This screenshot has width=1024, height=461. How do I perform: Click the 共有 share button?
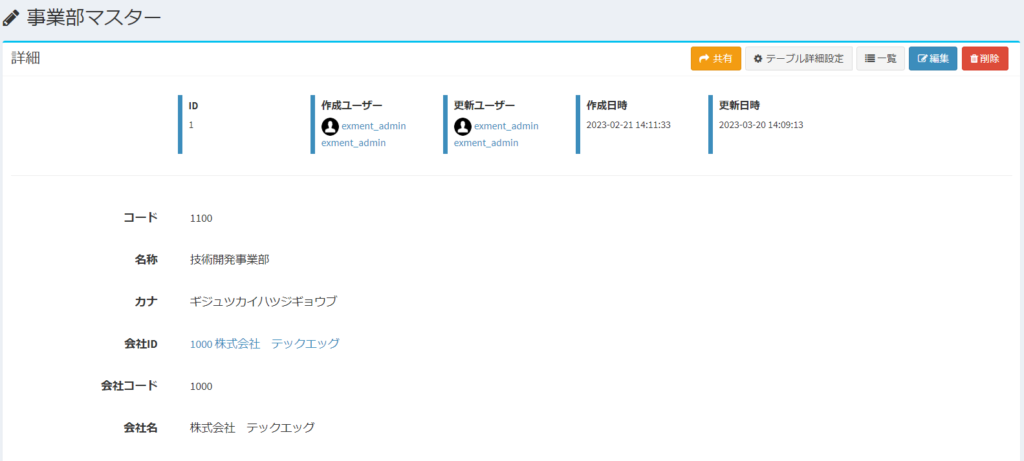[x=716, y=59]
